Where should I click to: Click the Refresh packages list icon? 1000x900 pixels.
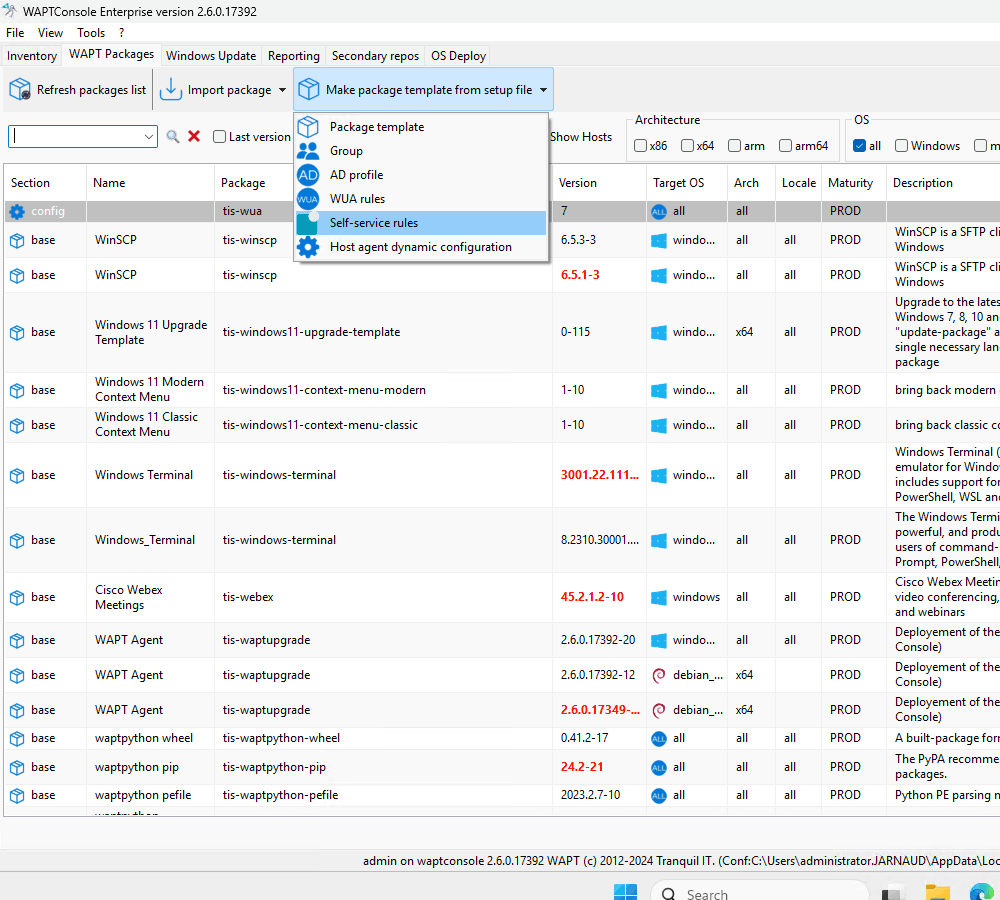[20, 90]
